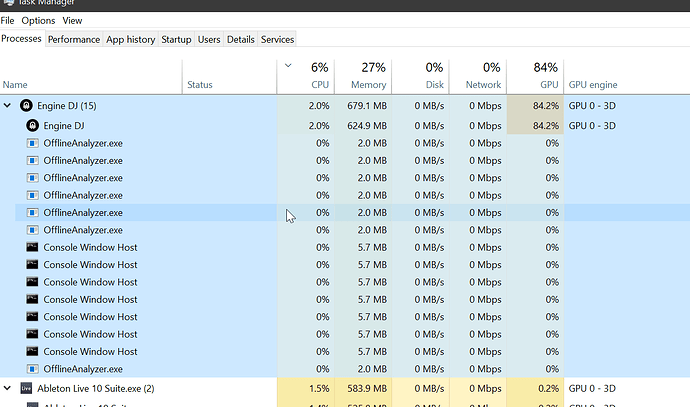Select the Engine DJ (15) group row
The width and height of the screenshot is (690, 407).
tap(345, 106)
